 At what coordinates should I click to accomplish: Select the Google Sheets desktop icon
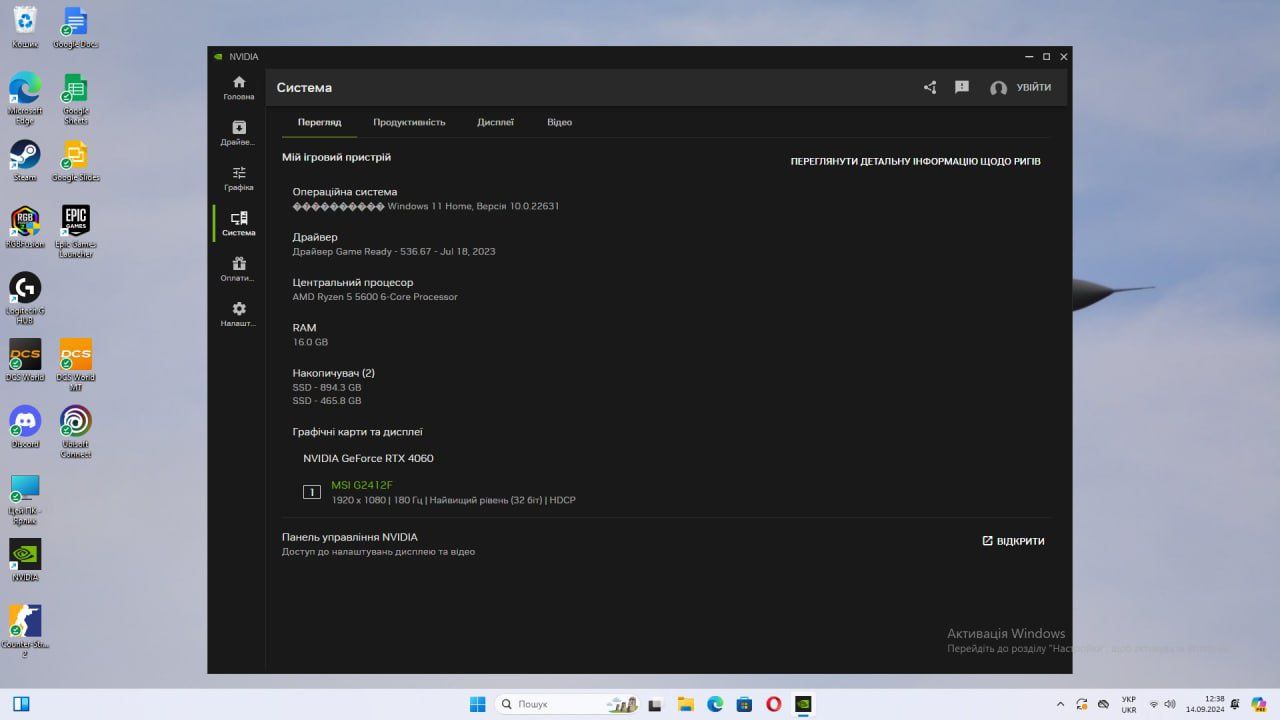tap(76, 98)
